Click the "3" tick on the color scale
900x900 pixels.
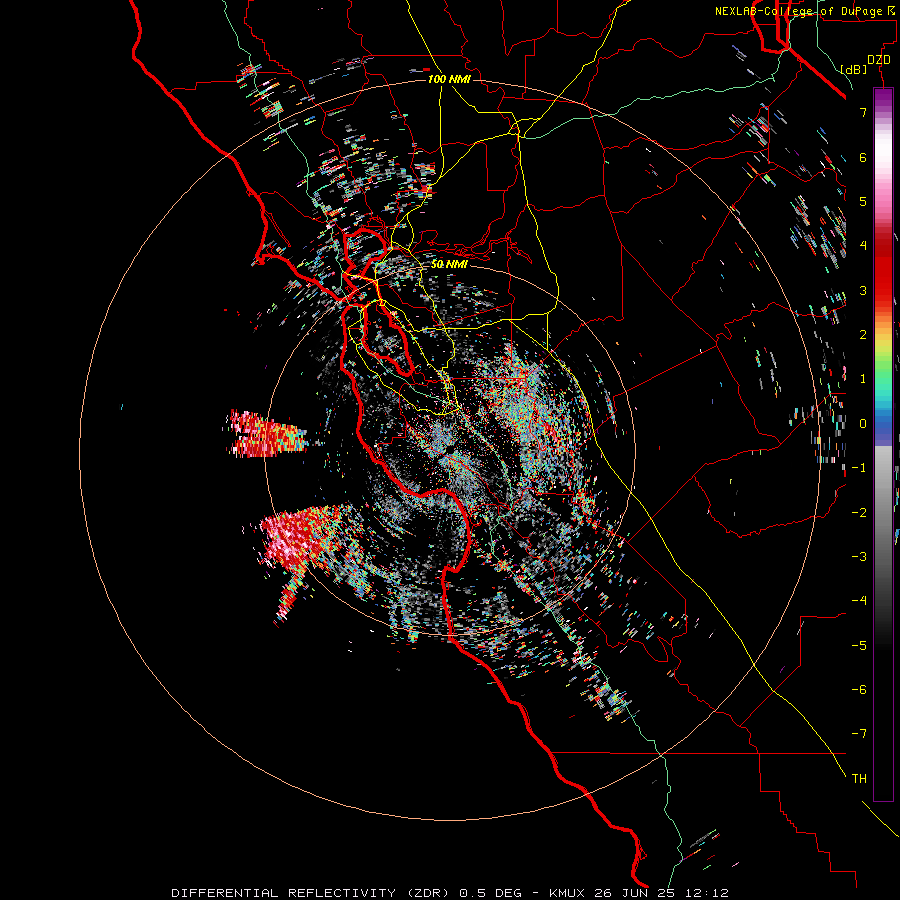[863, 290]
